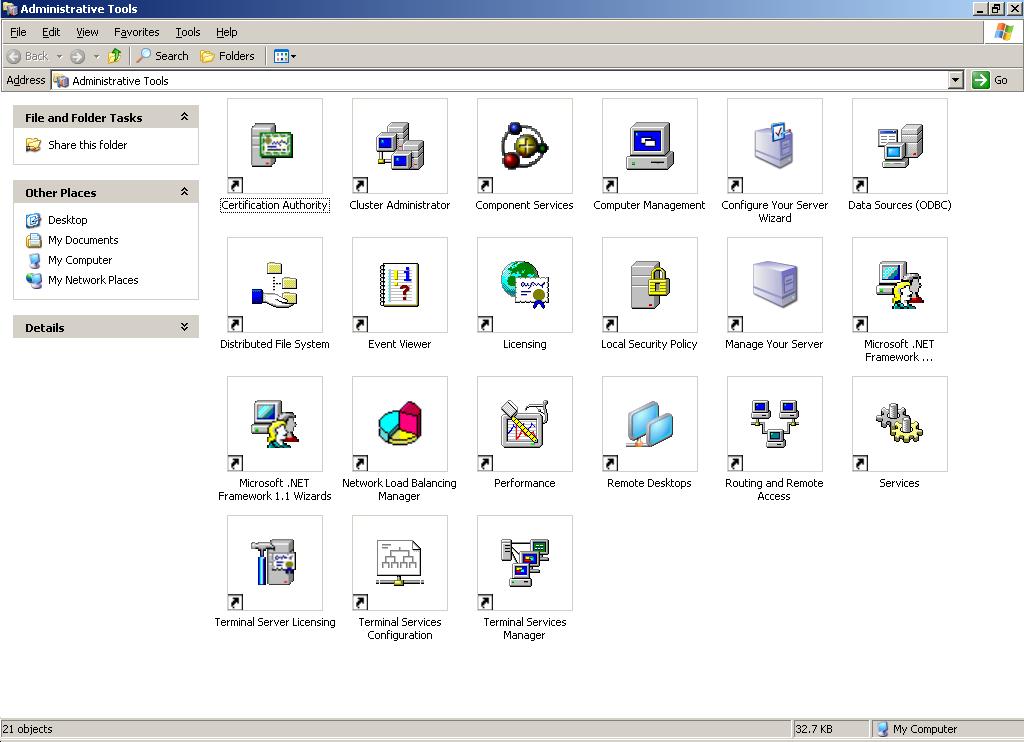Open the File menu
The height and width of the screenshot is (742, 1024).
tap(18, 32)
